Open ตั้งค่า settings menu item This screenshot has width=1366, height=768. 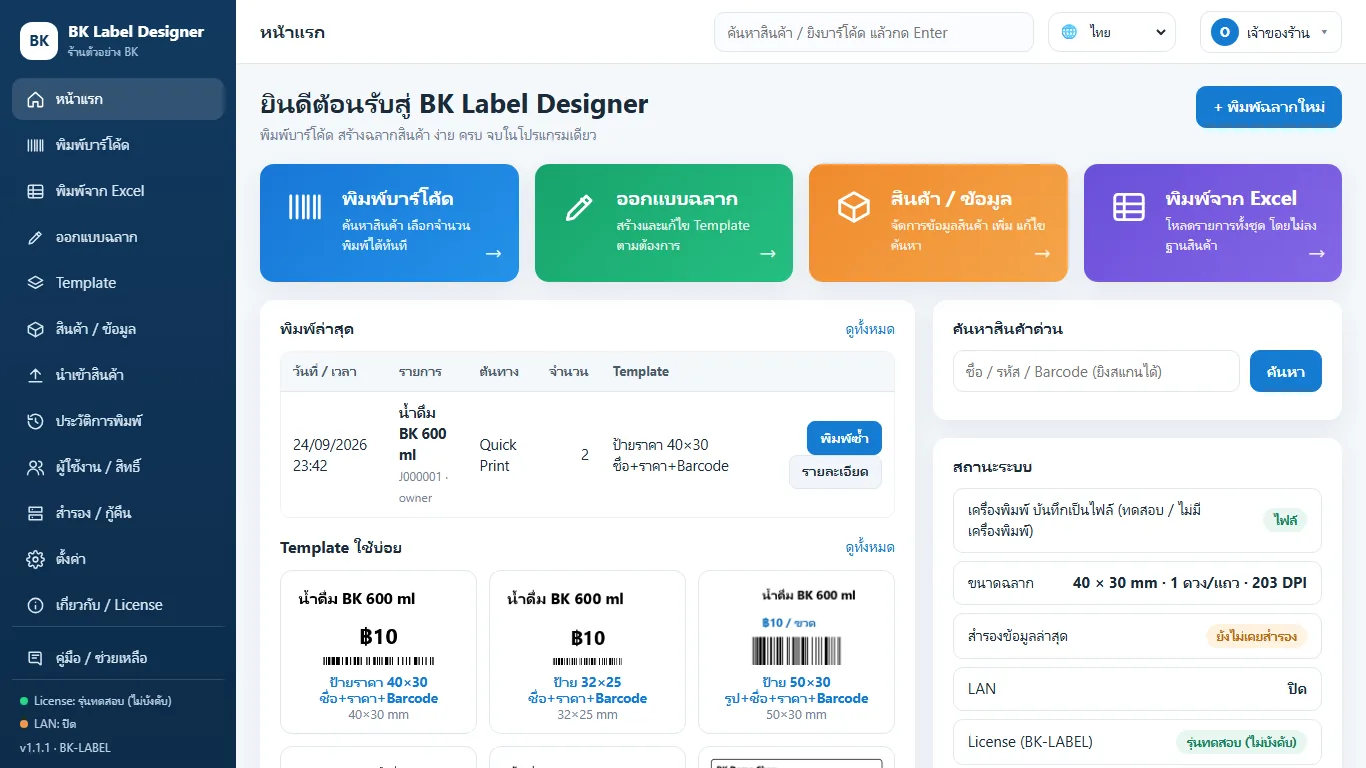pyautogui.click(x=118, y=559)
